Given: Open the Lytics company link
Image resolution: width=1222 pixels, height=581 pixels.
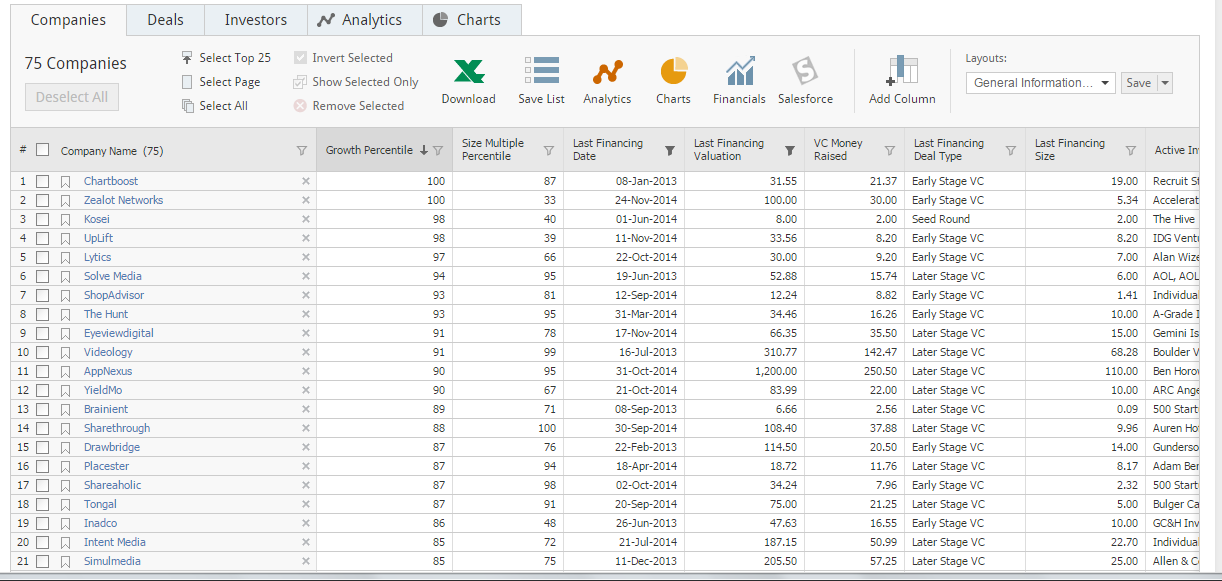Looking at the screenshot, I should (x=98, y=258).
